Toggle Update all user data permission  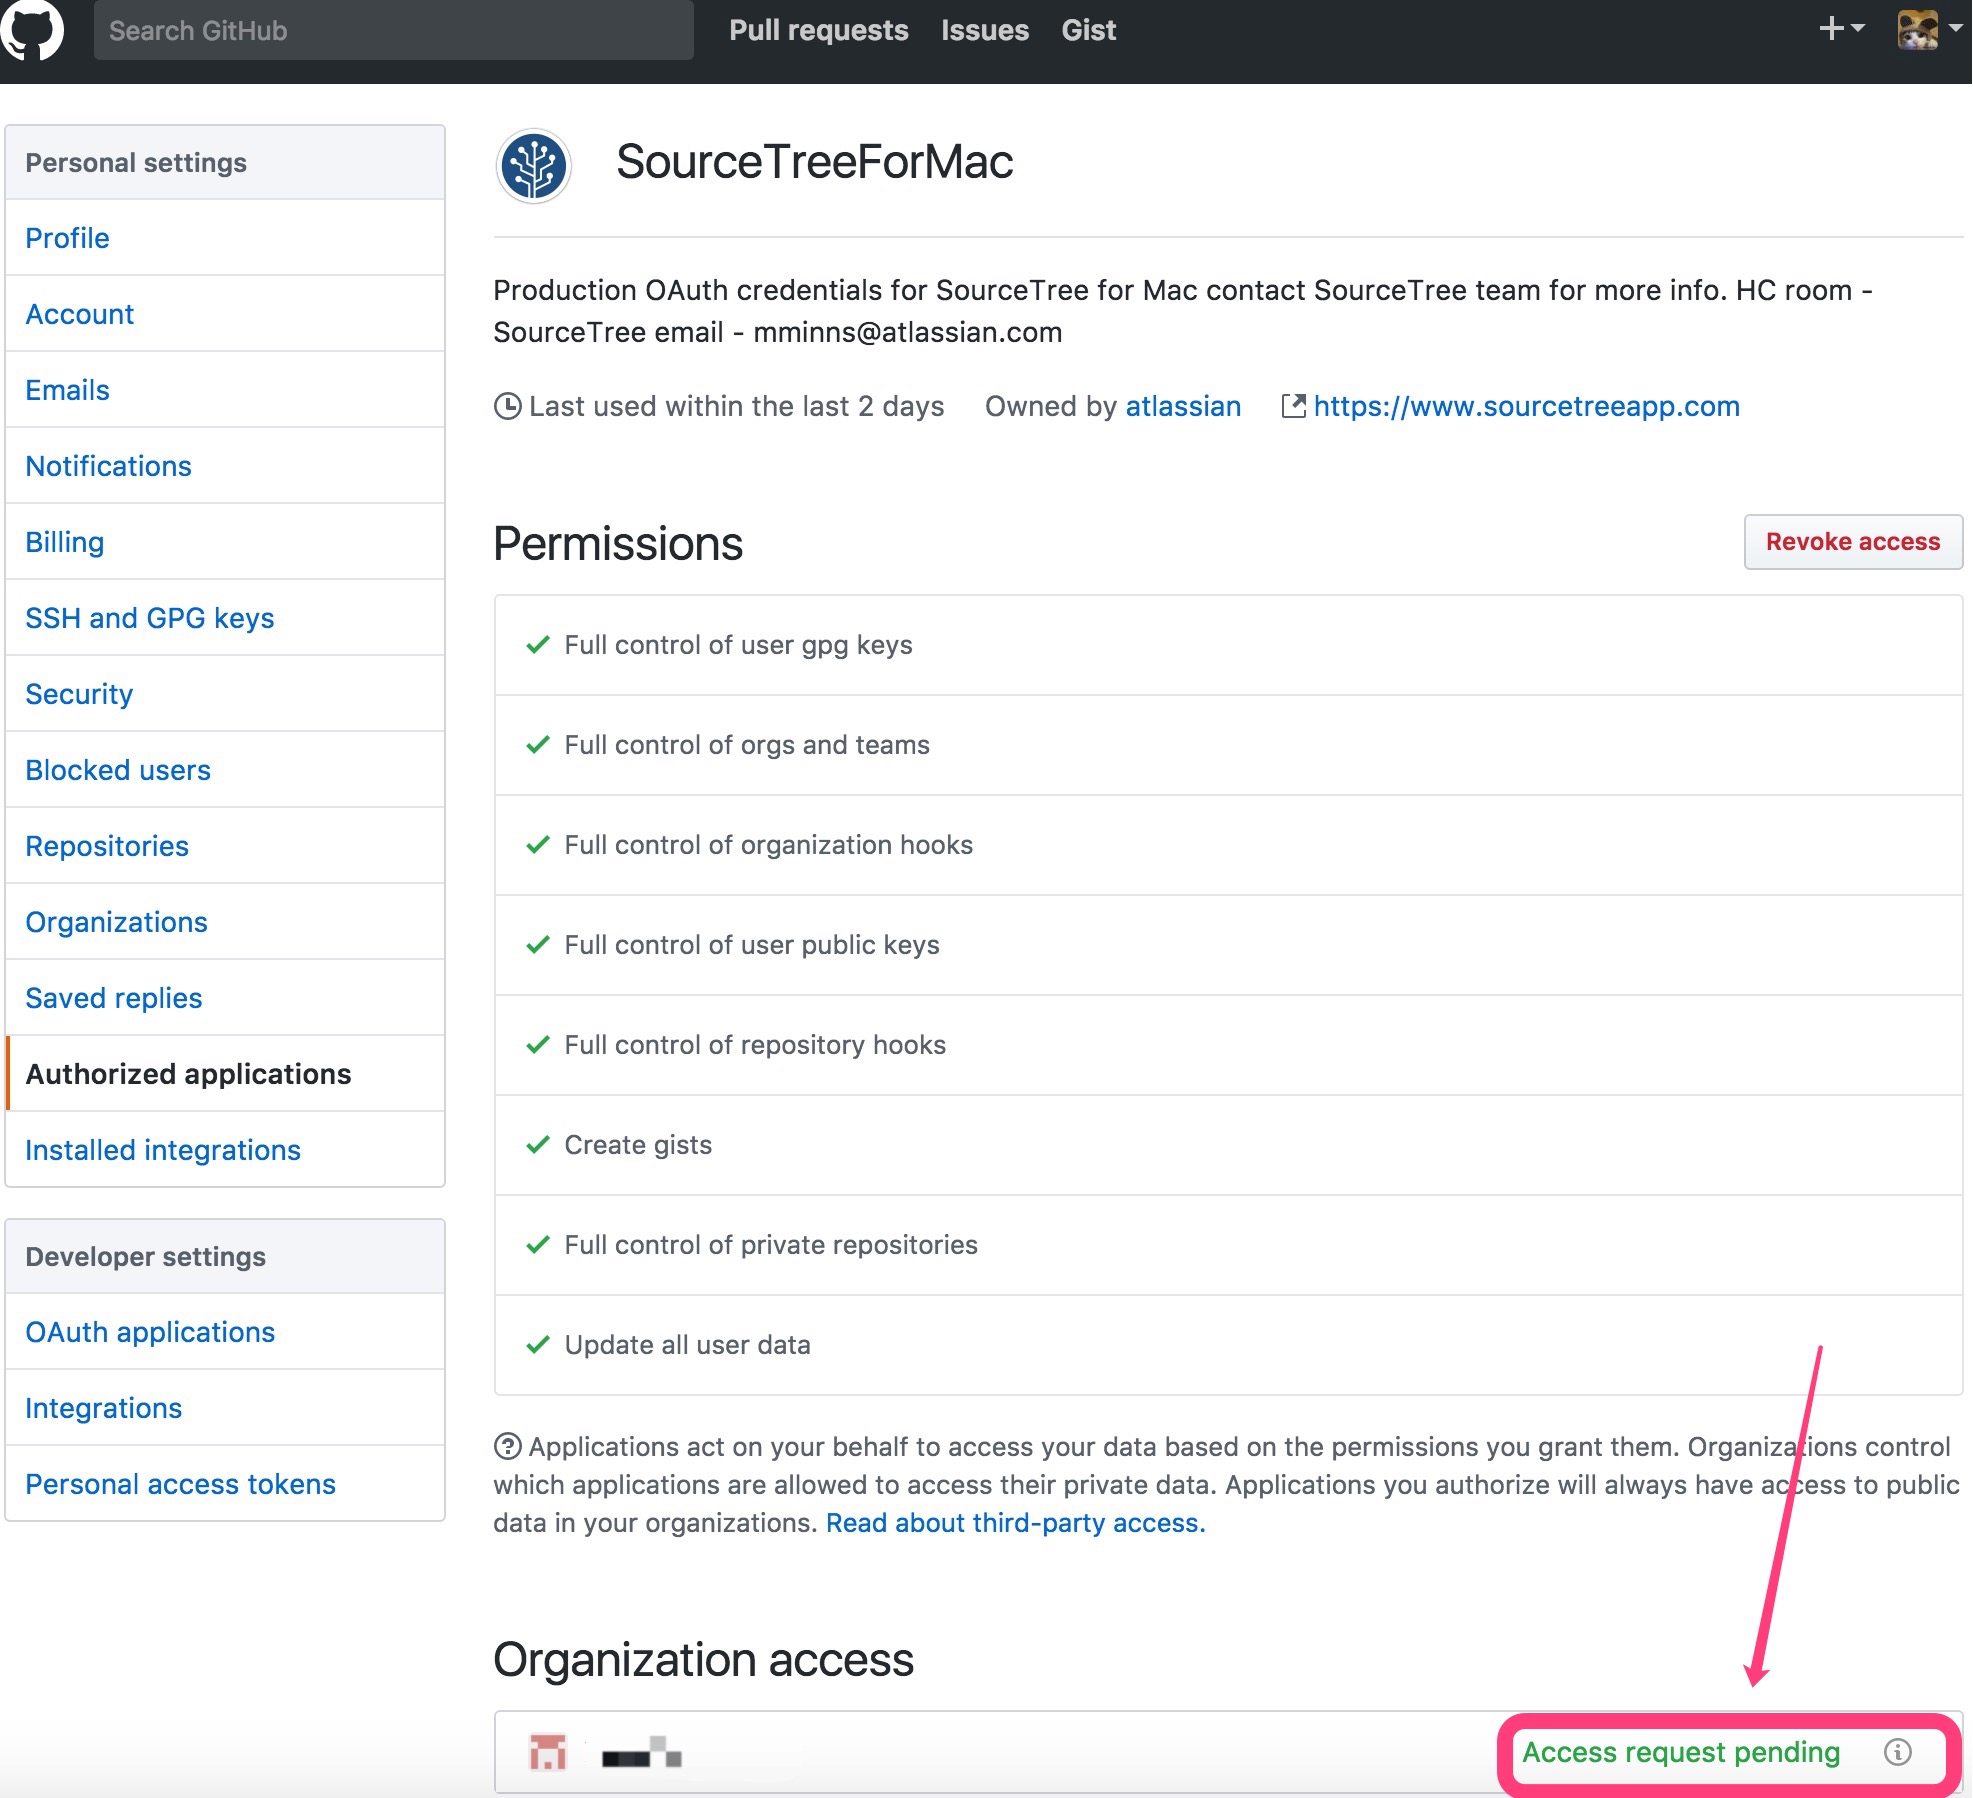(x=540, y=1344)
